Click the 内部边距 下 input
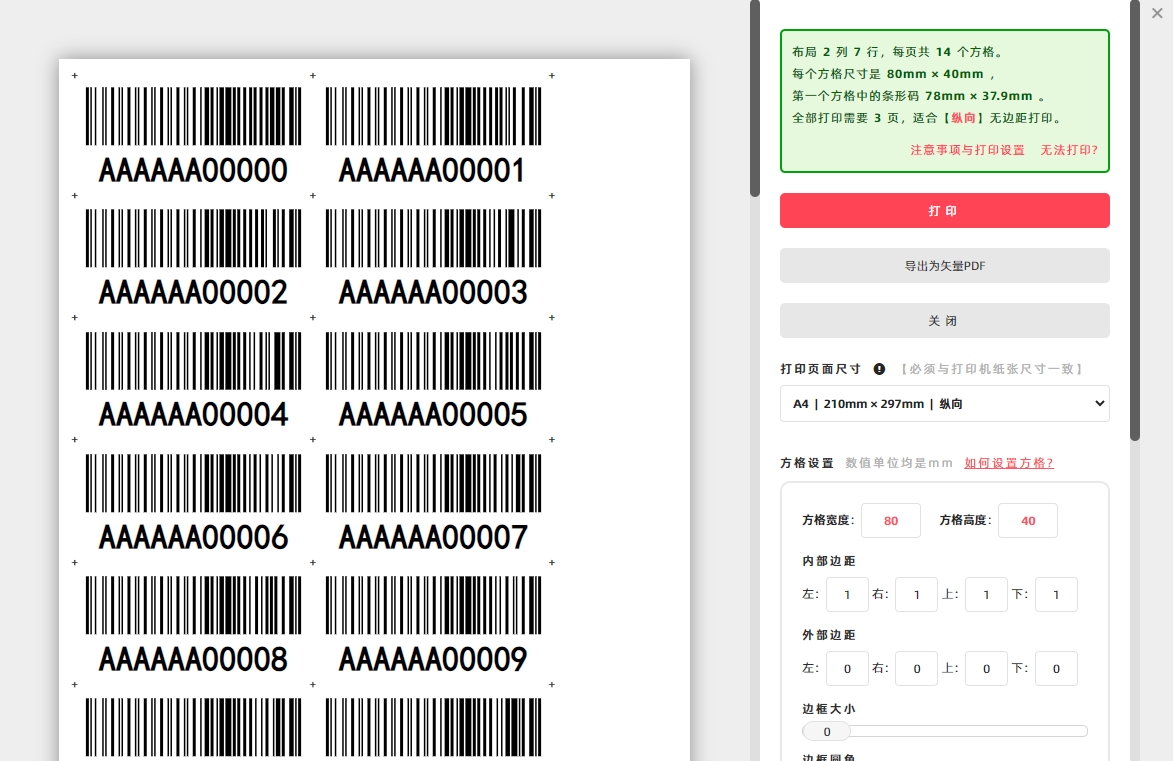This screenshot has width=1173, height=761. pos(1056,595)
